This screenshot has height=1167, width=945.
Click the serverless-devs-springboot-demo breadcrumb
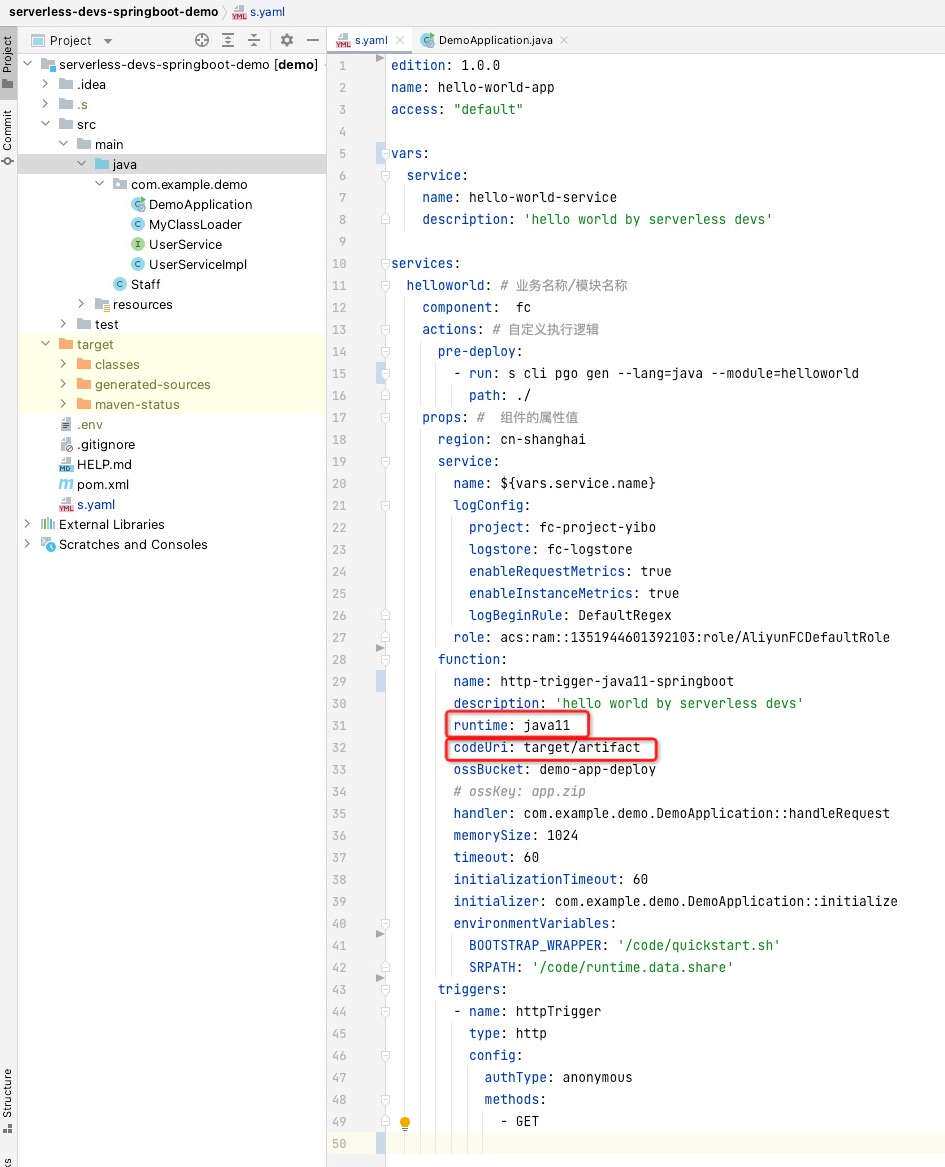click(113, 11)
